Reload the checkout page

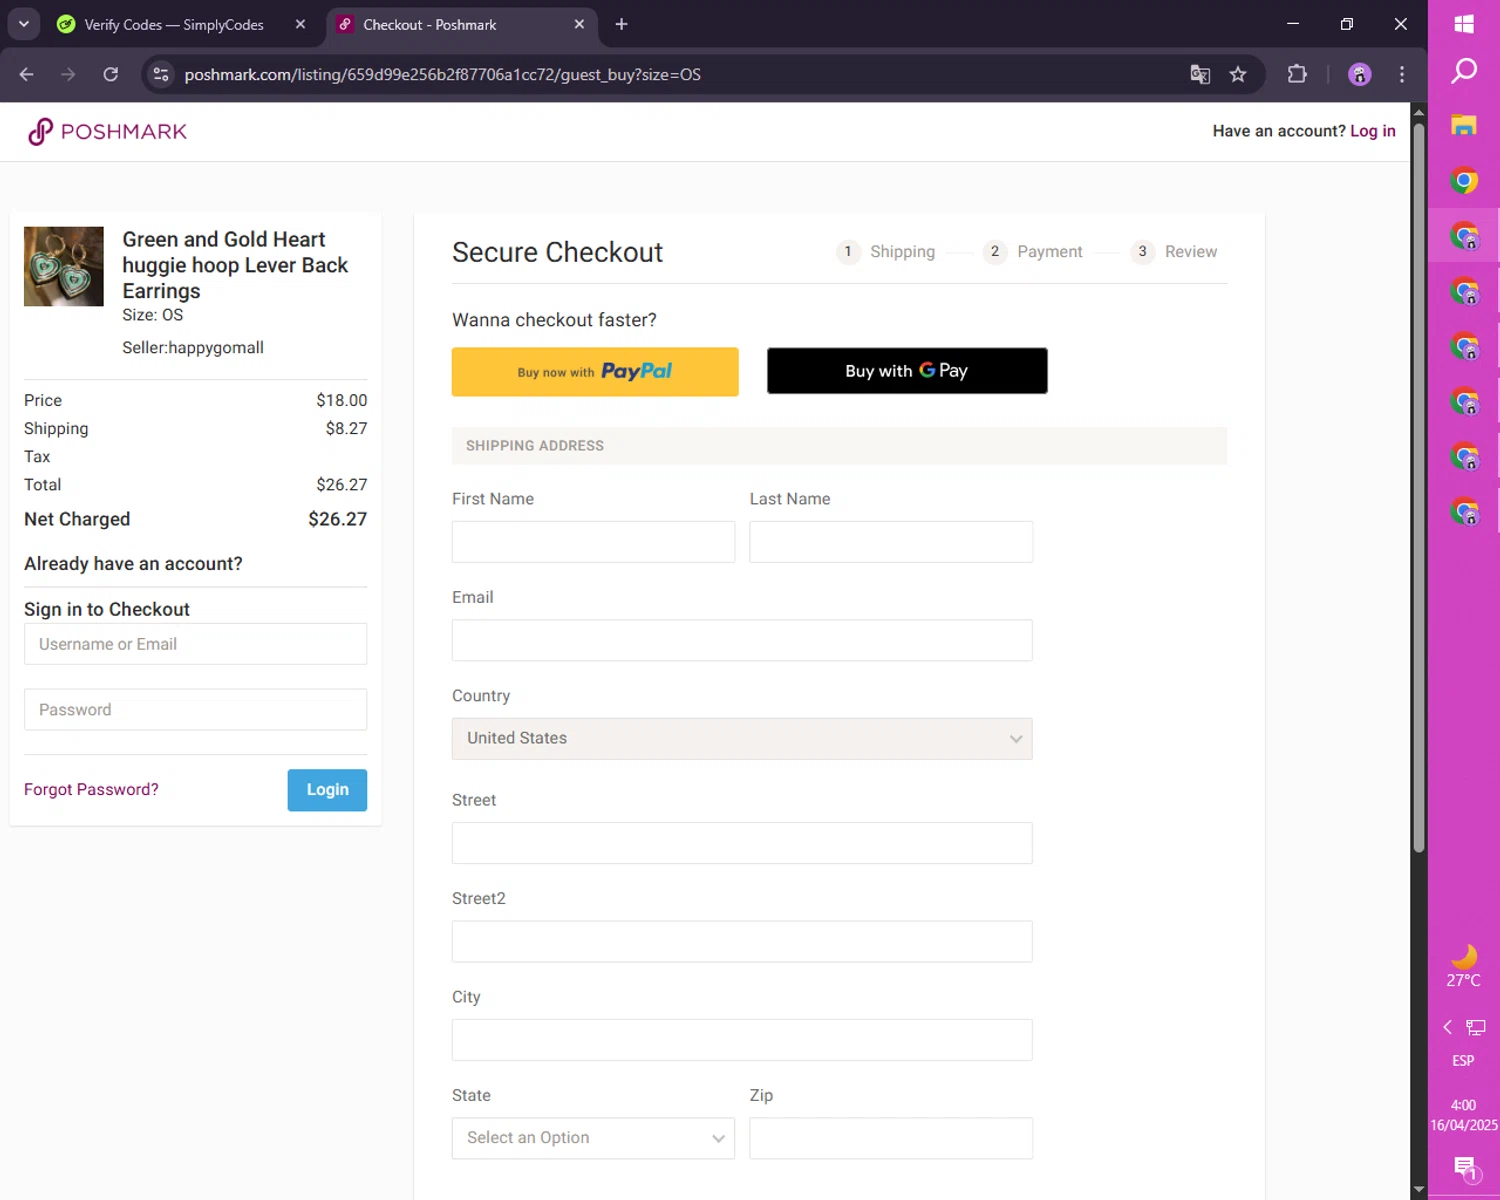tap(111, 75)
